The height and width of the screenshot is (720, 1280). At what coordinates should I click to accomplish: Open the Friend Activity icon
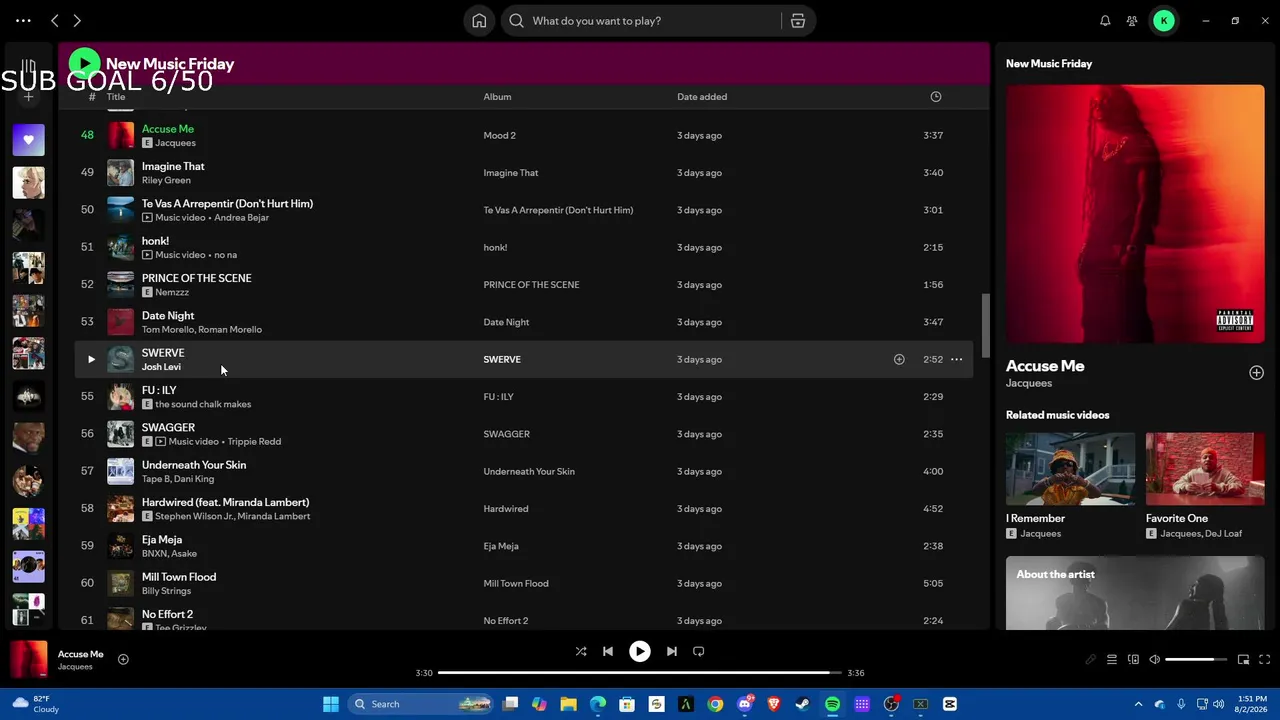(x=1132, y=21)
